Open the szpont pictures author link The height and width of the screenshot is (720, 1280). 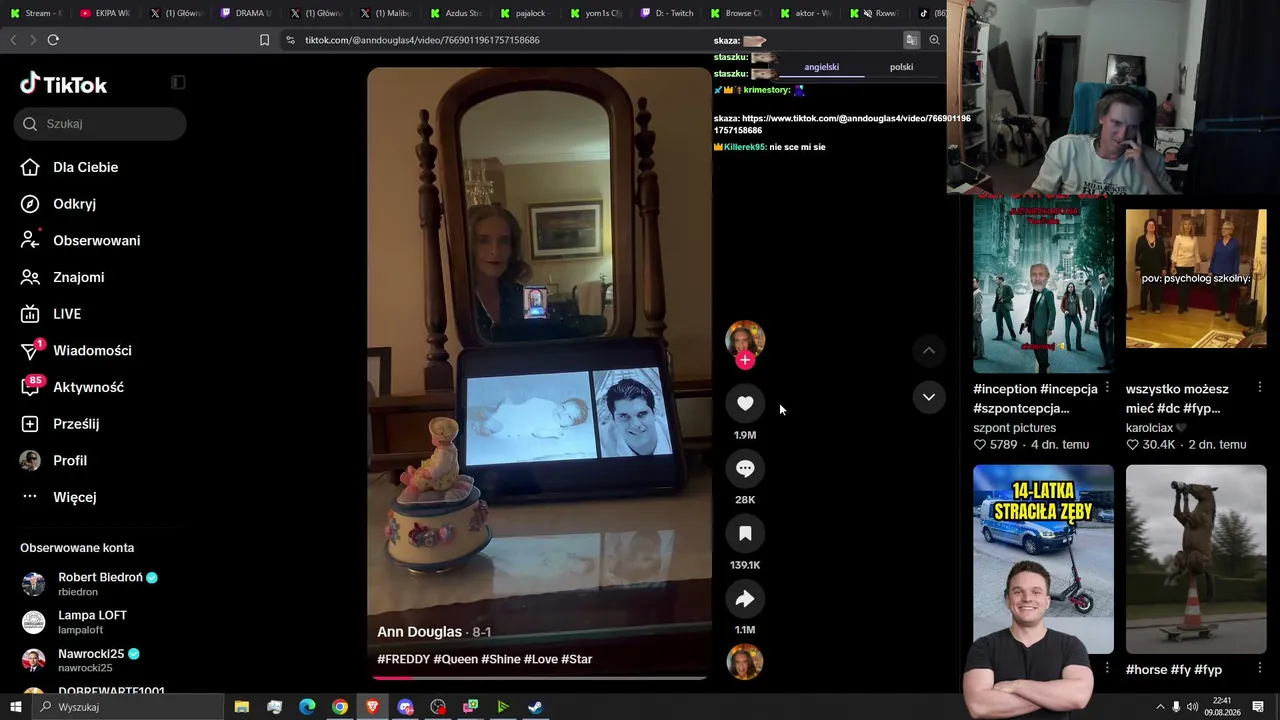point(1014,428)
